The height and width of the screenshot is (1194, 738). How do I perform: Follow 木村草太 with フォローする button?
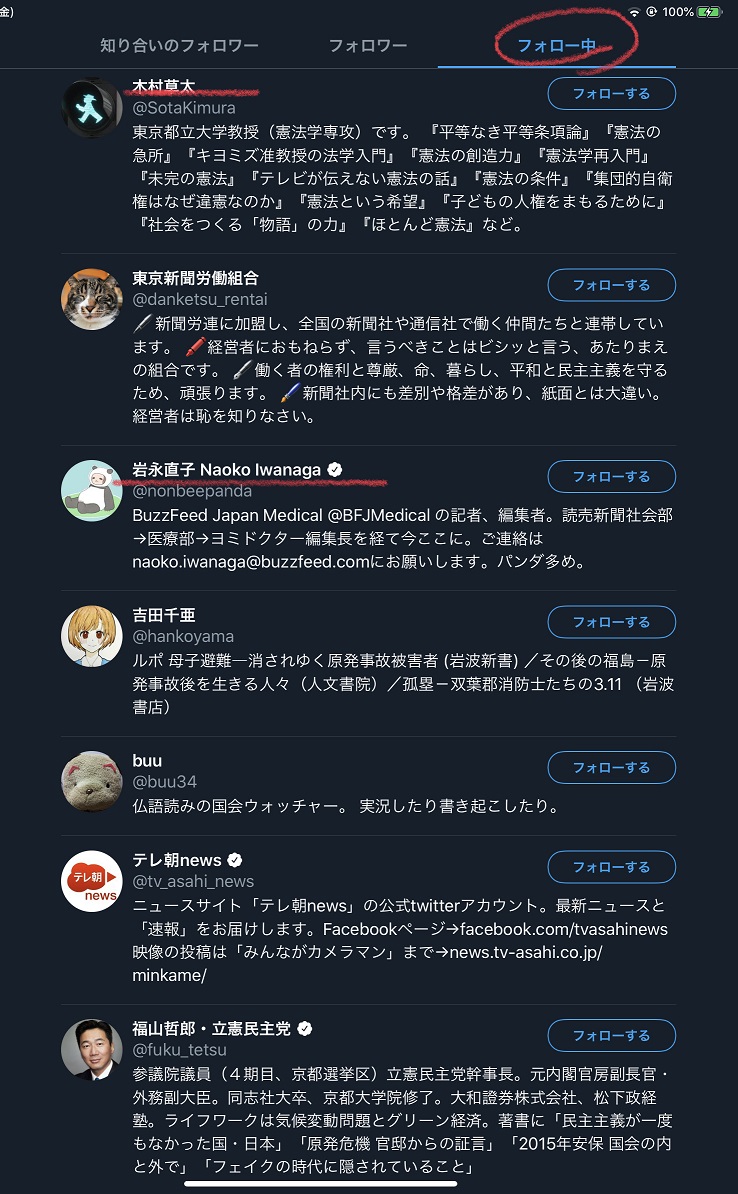tap(612, 94)
